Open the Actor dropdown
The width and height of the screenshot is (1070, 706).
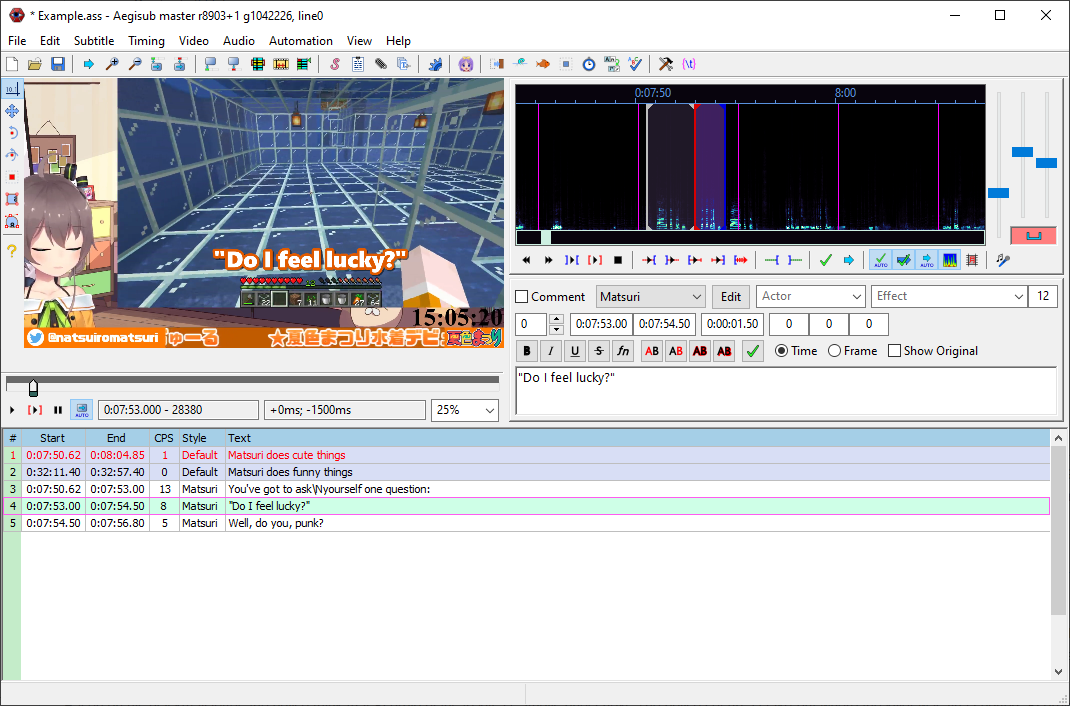pyautogui.click(x=811, y=297)
